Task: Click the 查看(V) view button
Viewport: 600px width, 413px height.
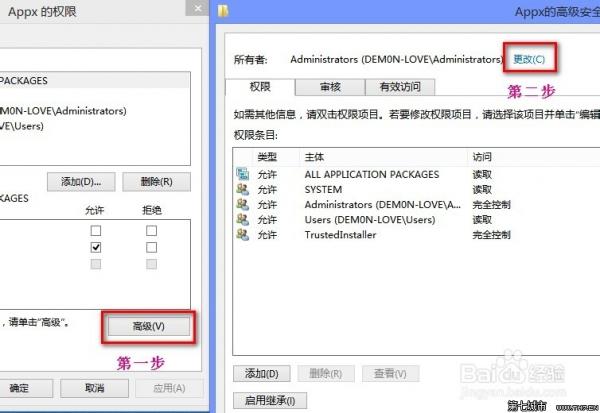Action: [390, 374]
